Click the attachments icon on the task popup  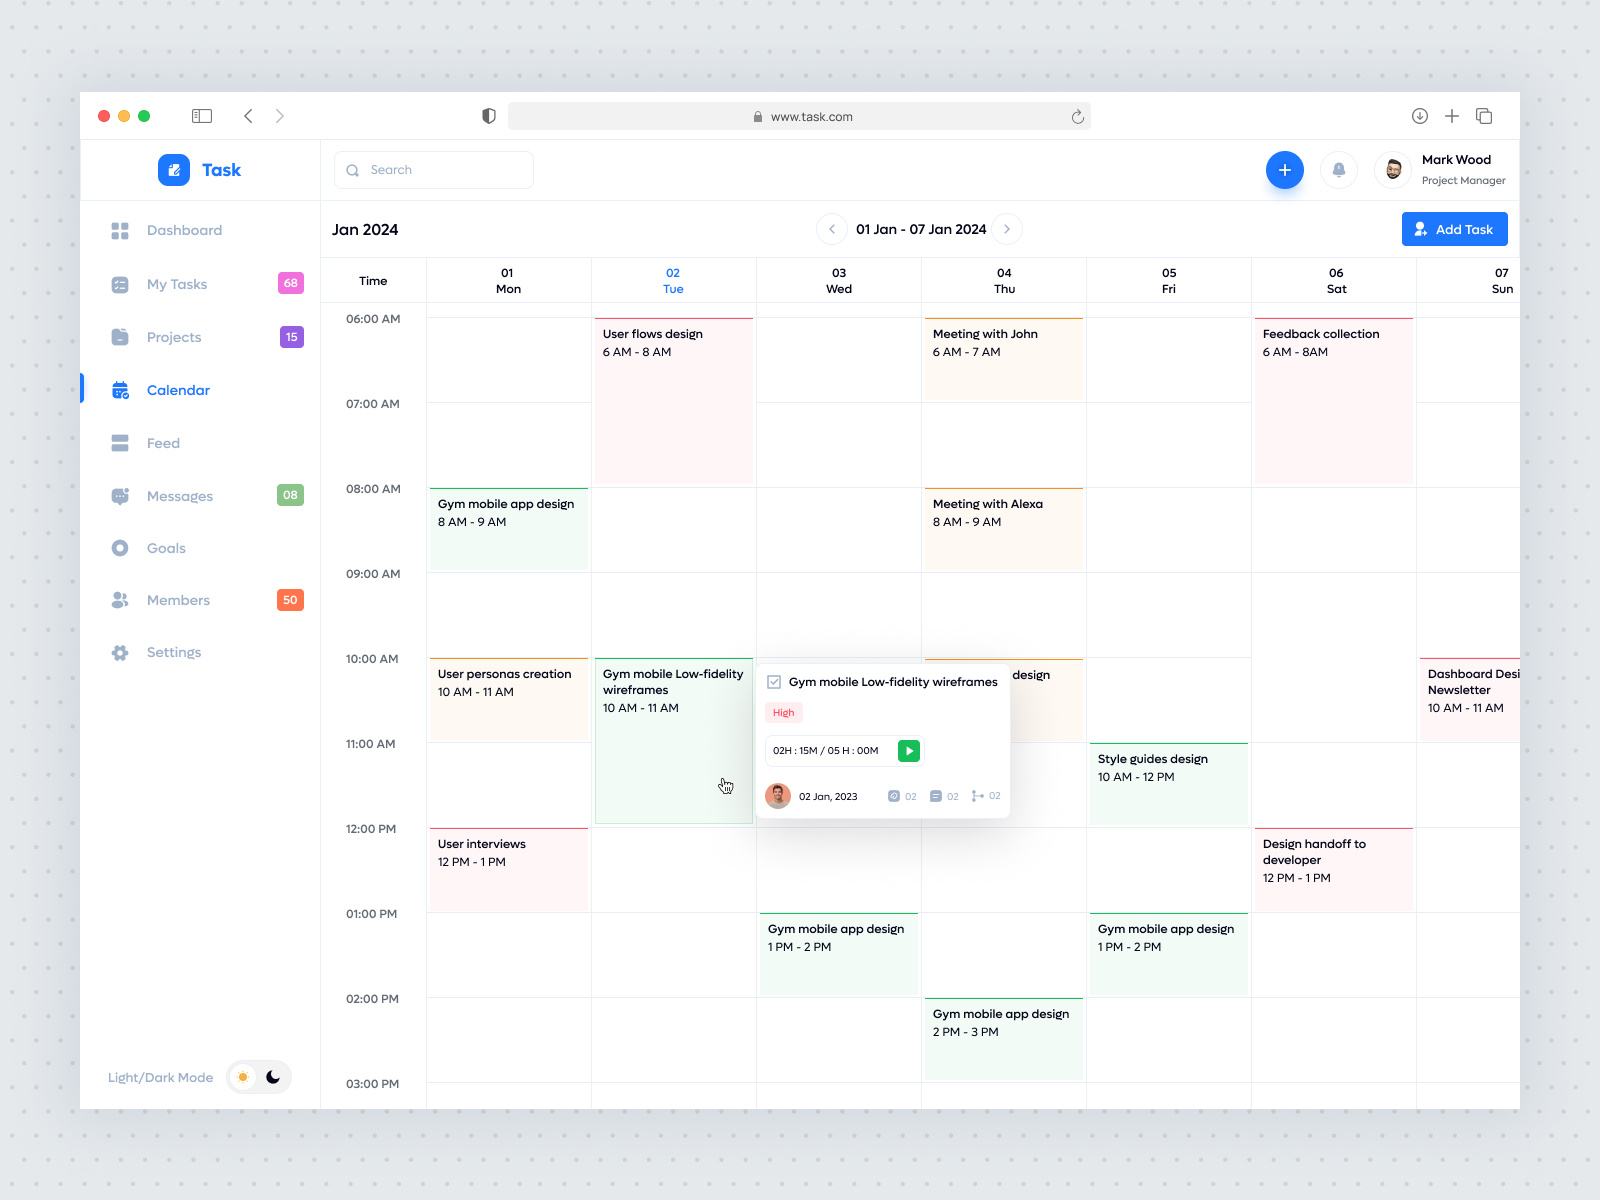895,796
